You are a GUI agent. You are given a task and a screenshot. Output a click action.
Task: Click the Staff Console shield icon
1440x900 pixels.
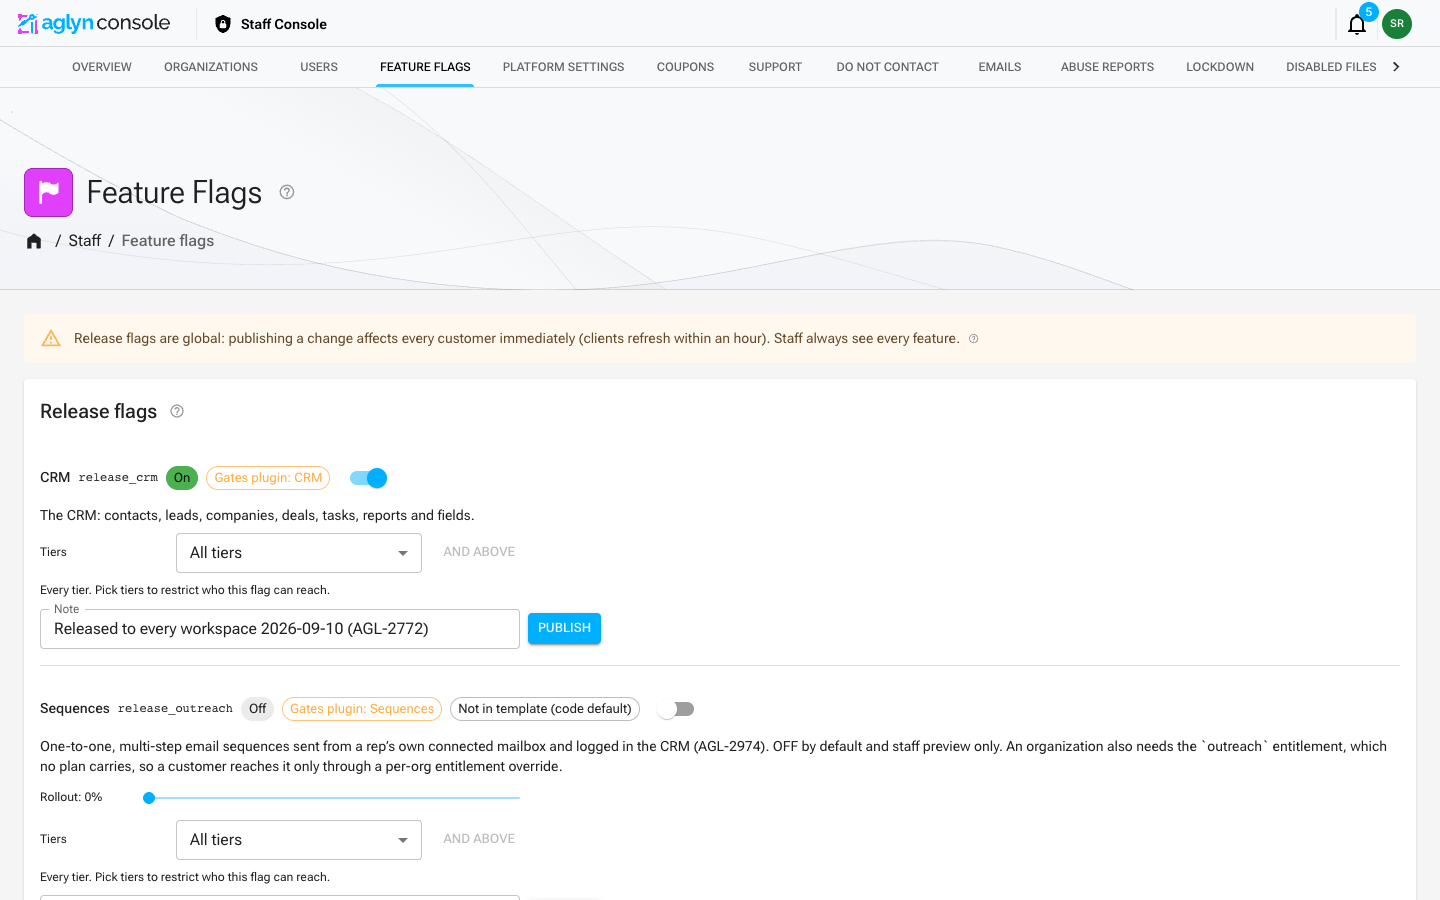223,24
